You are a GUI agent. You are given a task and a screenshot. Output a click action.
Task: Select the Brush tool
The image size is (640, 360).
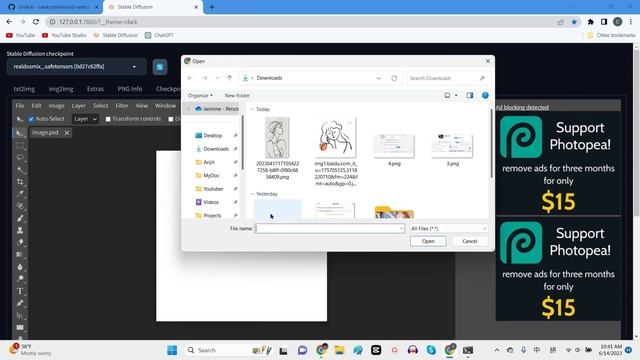pyautogui.click(x=20, y=218)
